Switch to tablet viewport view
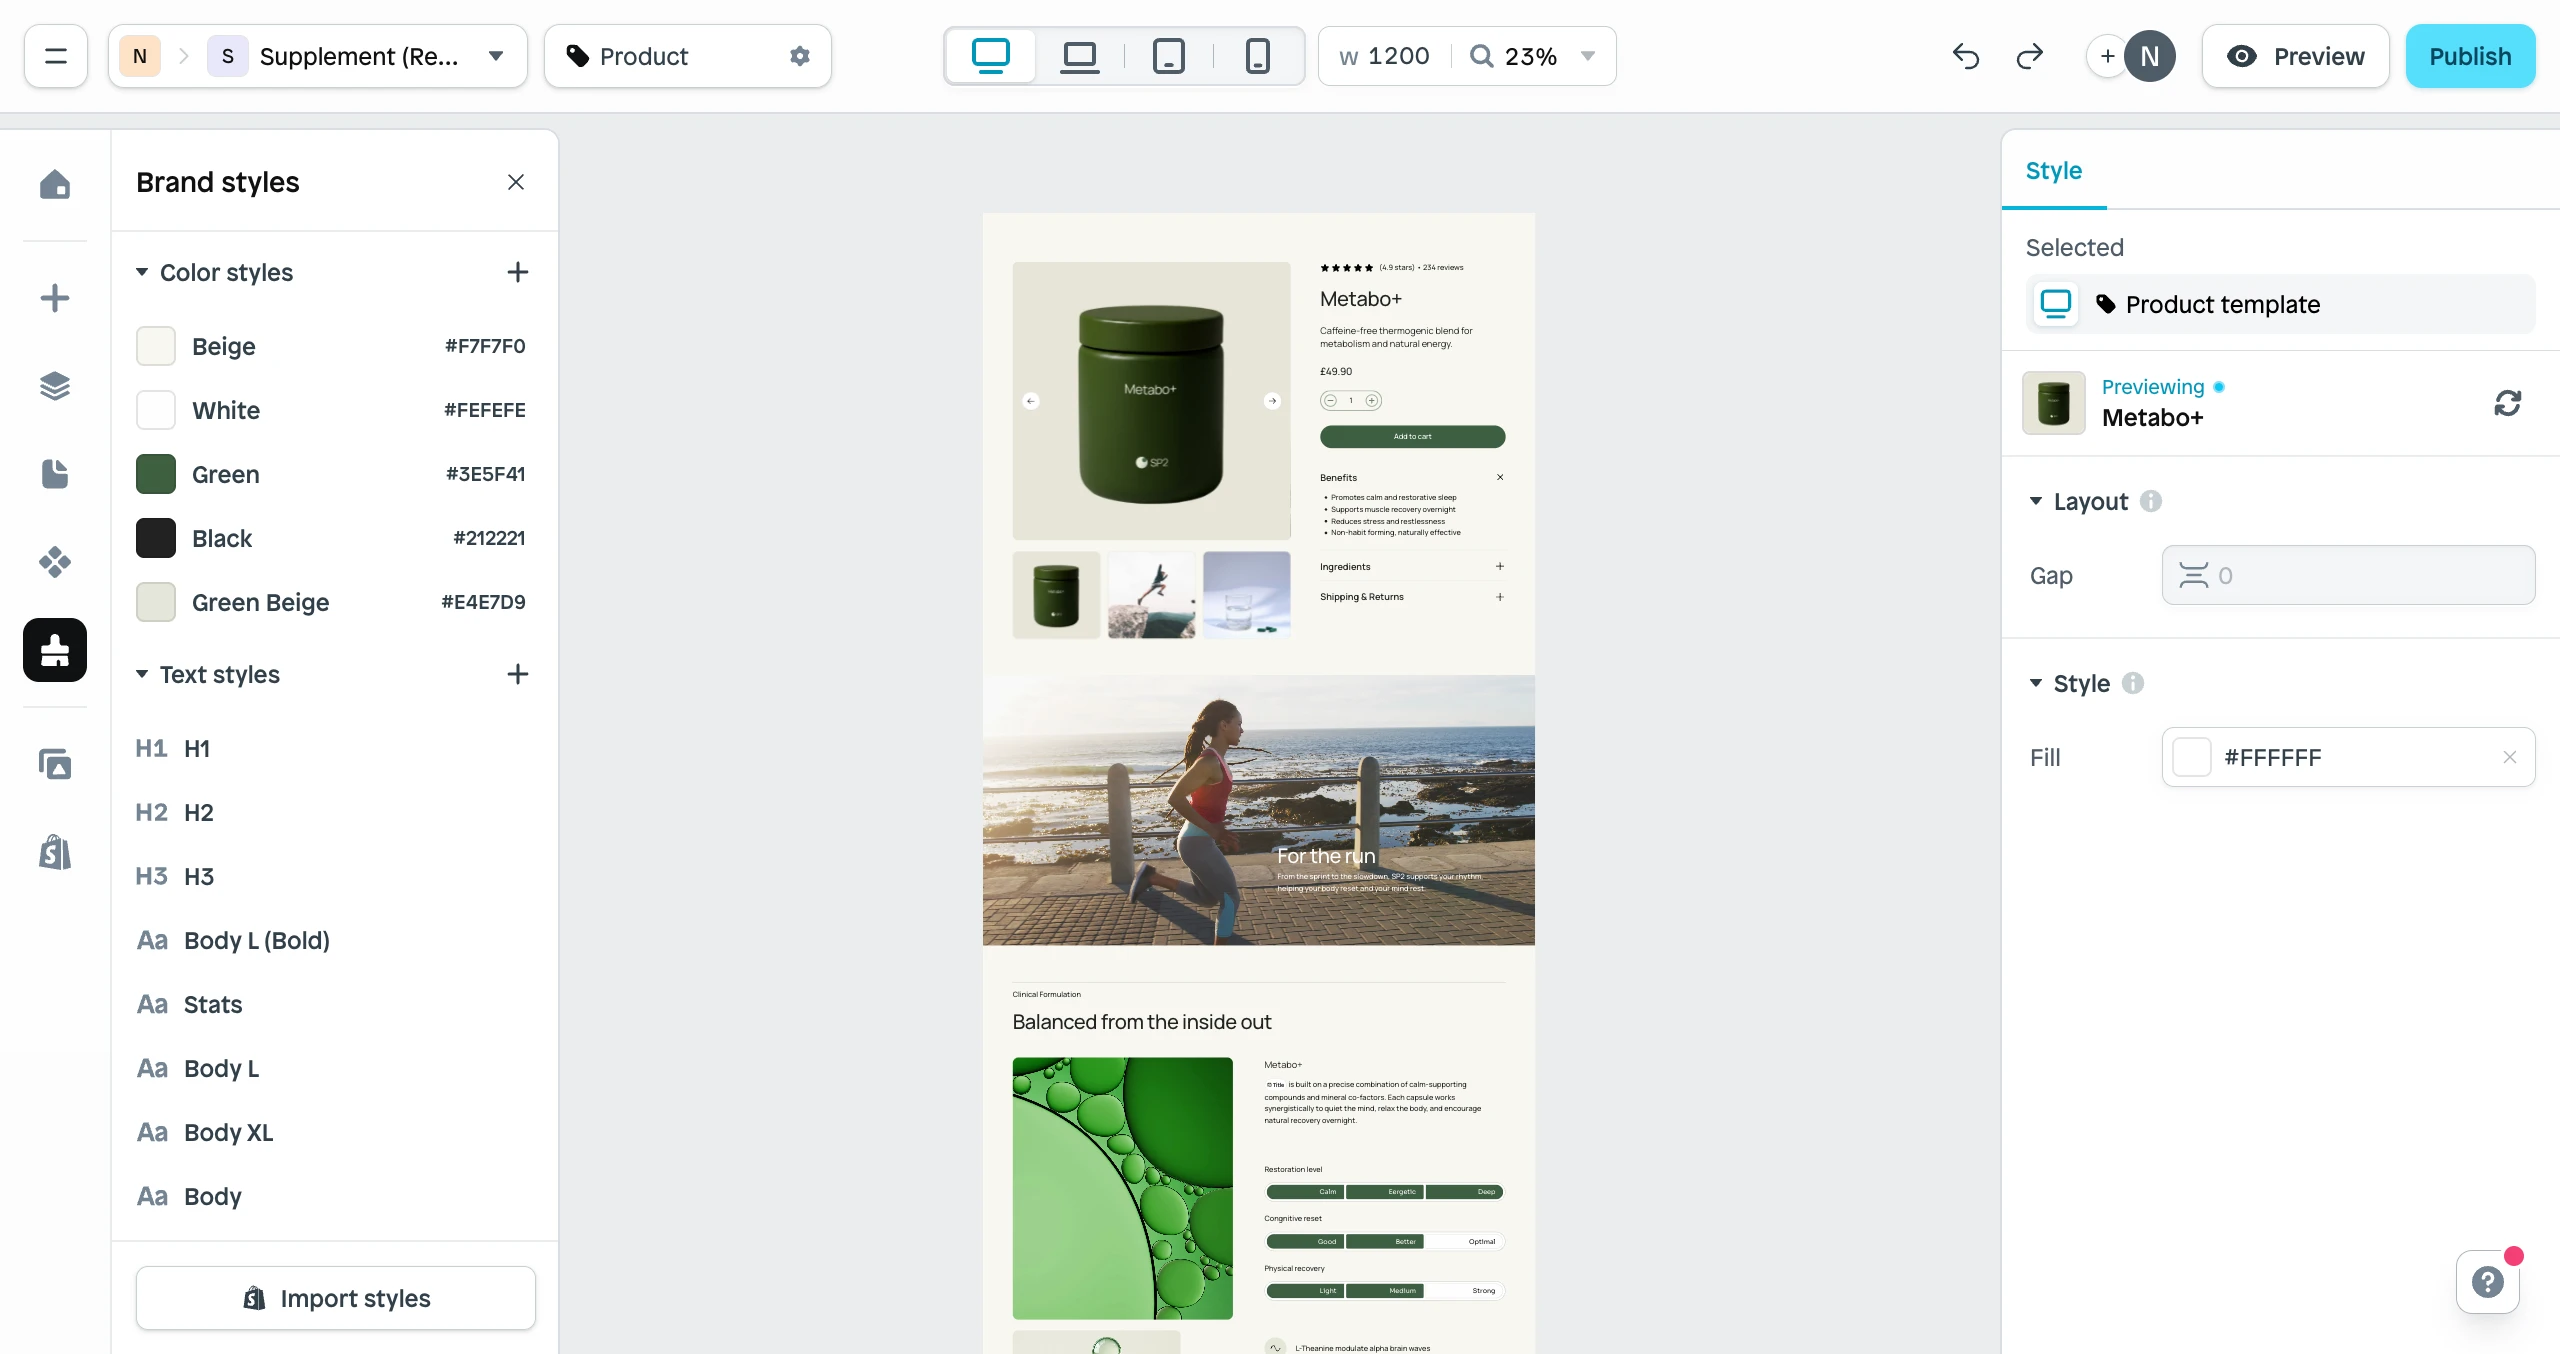The height and width of the screenshot is (1354, 2560). point(1168,56)
